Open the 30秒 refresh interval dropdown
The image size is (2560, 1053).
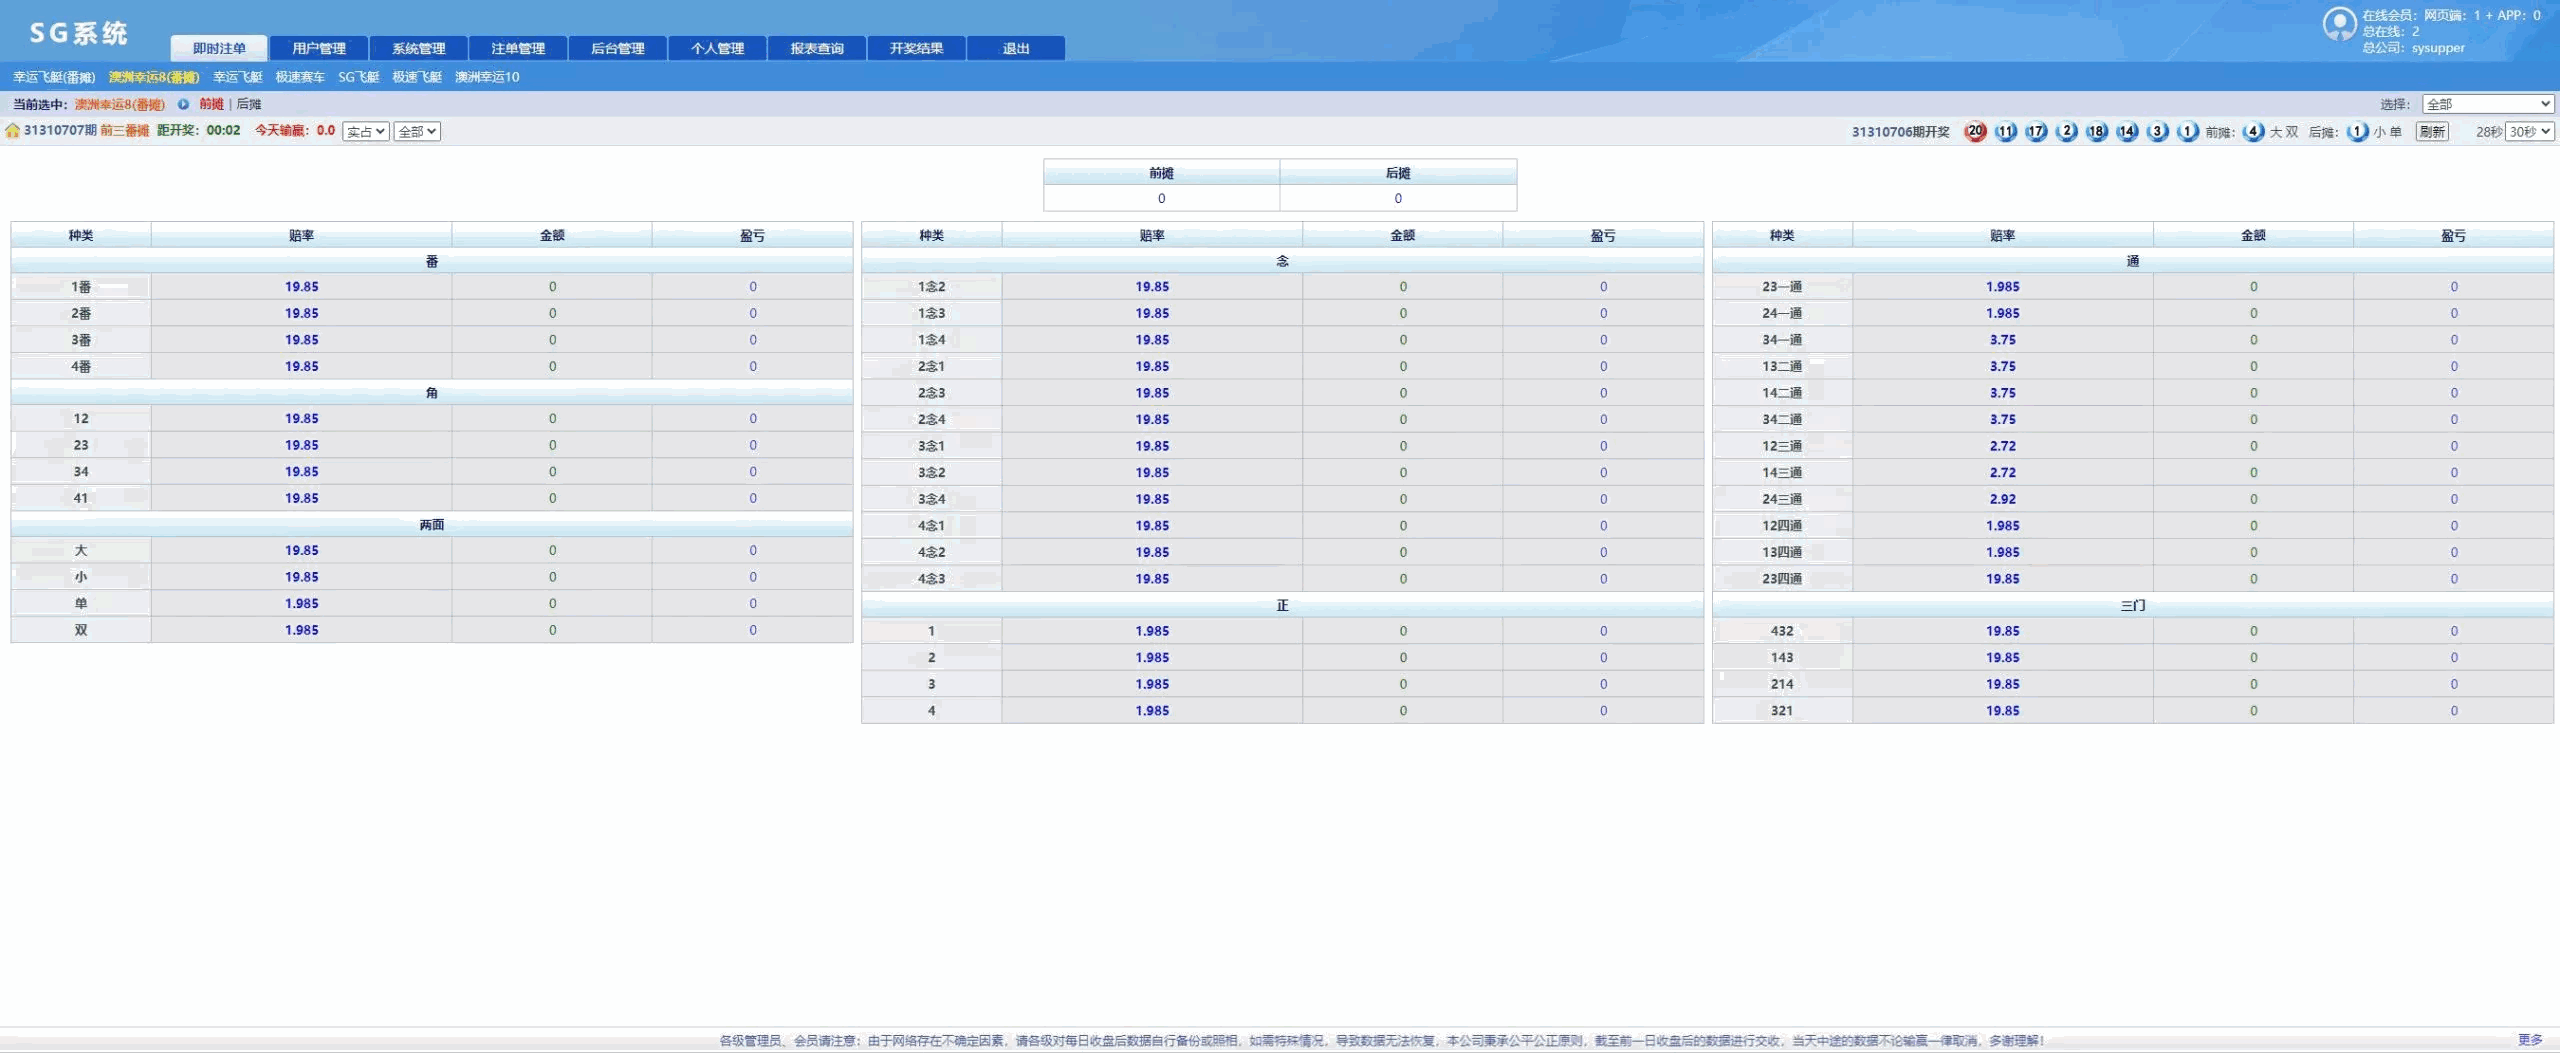(2529, 132)
